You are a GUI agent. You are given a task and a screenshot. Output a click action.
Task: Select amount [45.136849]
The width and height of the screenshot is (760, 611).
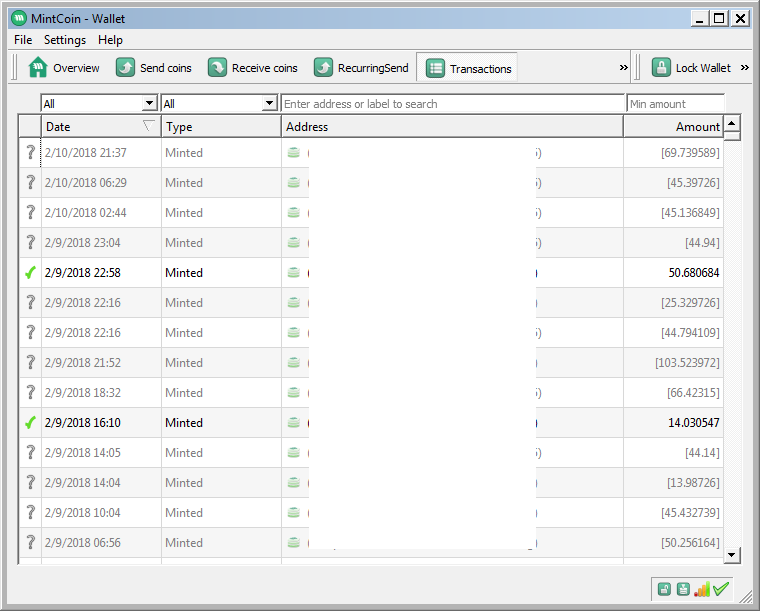tap(690, 213)
